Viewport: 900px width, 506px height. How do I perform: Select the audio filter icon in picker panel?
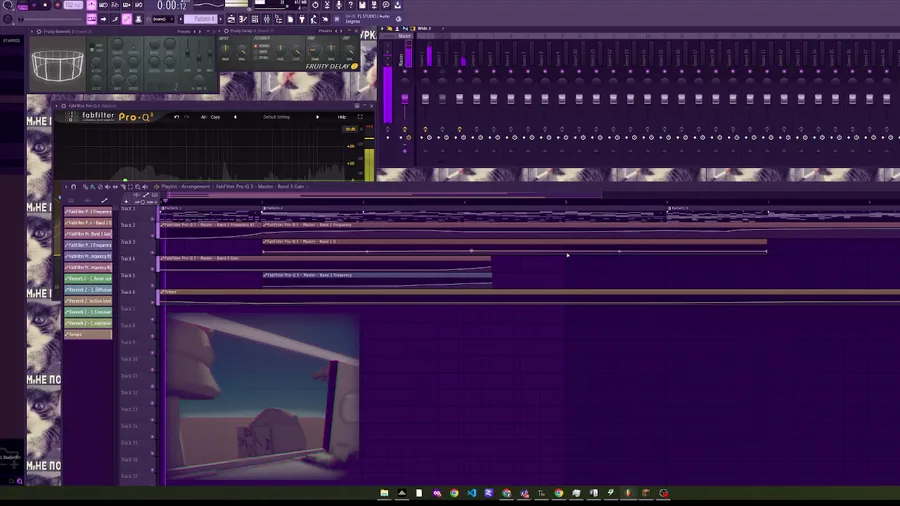pyautogui.click(x=87, y=200)
